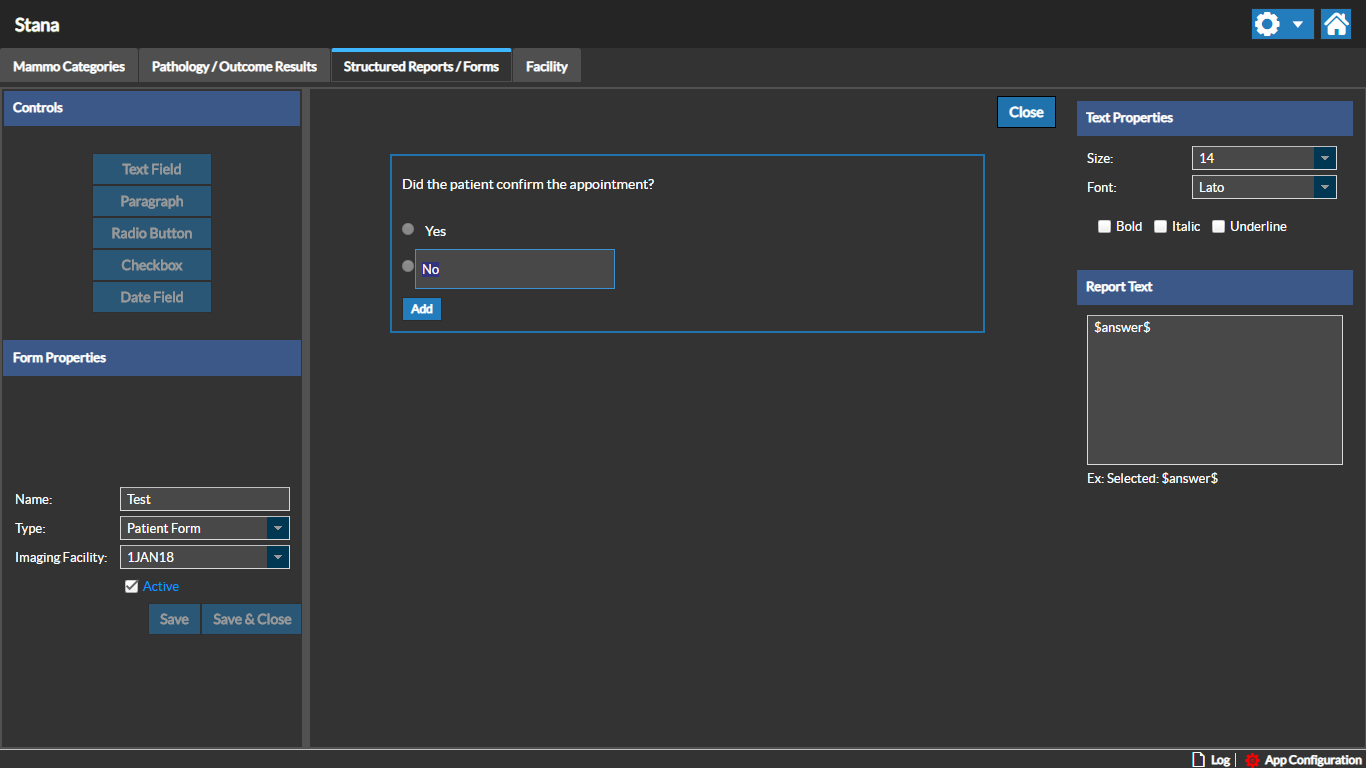Enable the Italic checkbox
The height and width of the screenshot is (768, 1366).
[x=1161, y=227]
